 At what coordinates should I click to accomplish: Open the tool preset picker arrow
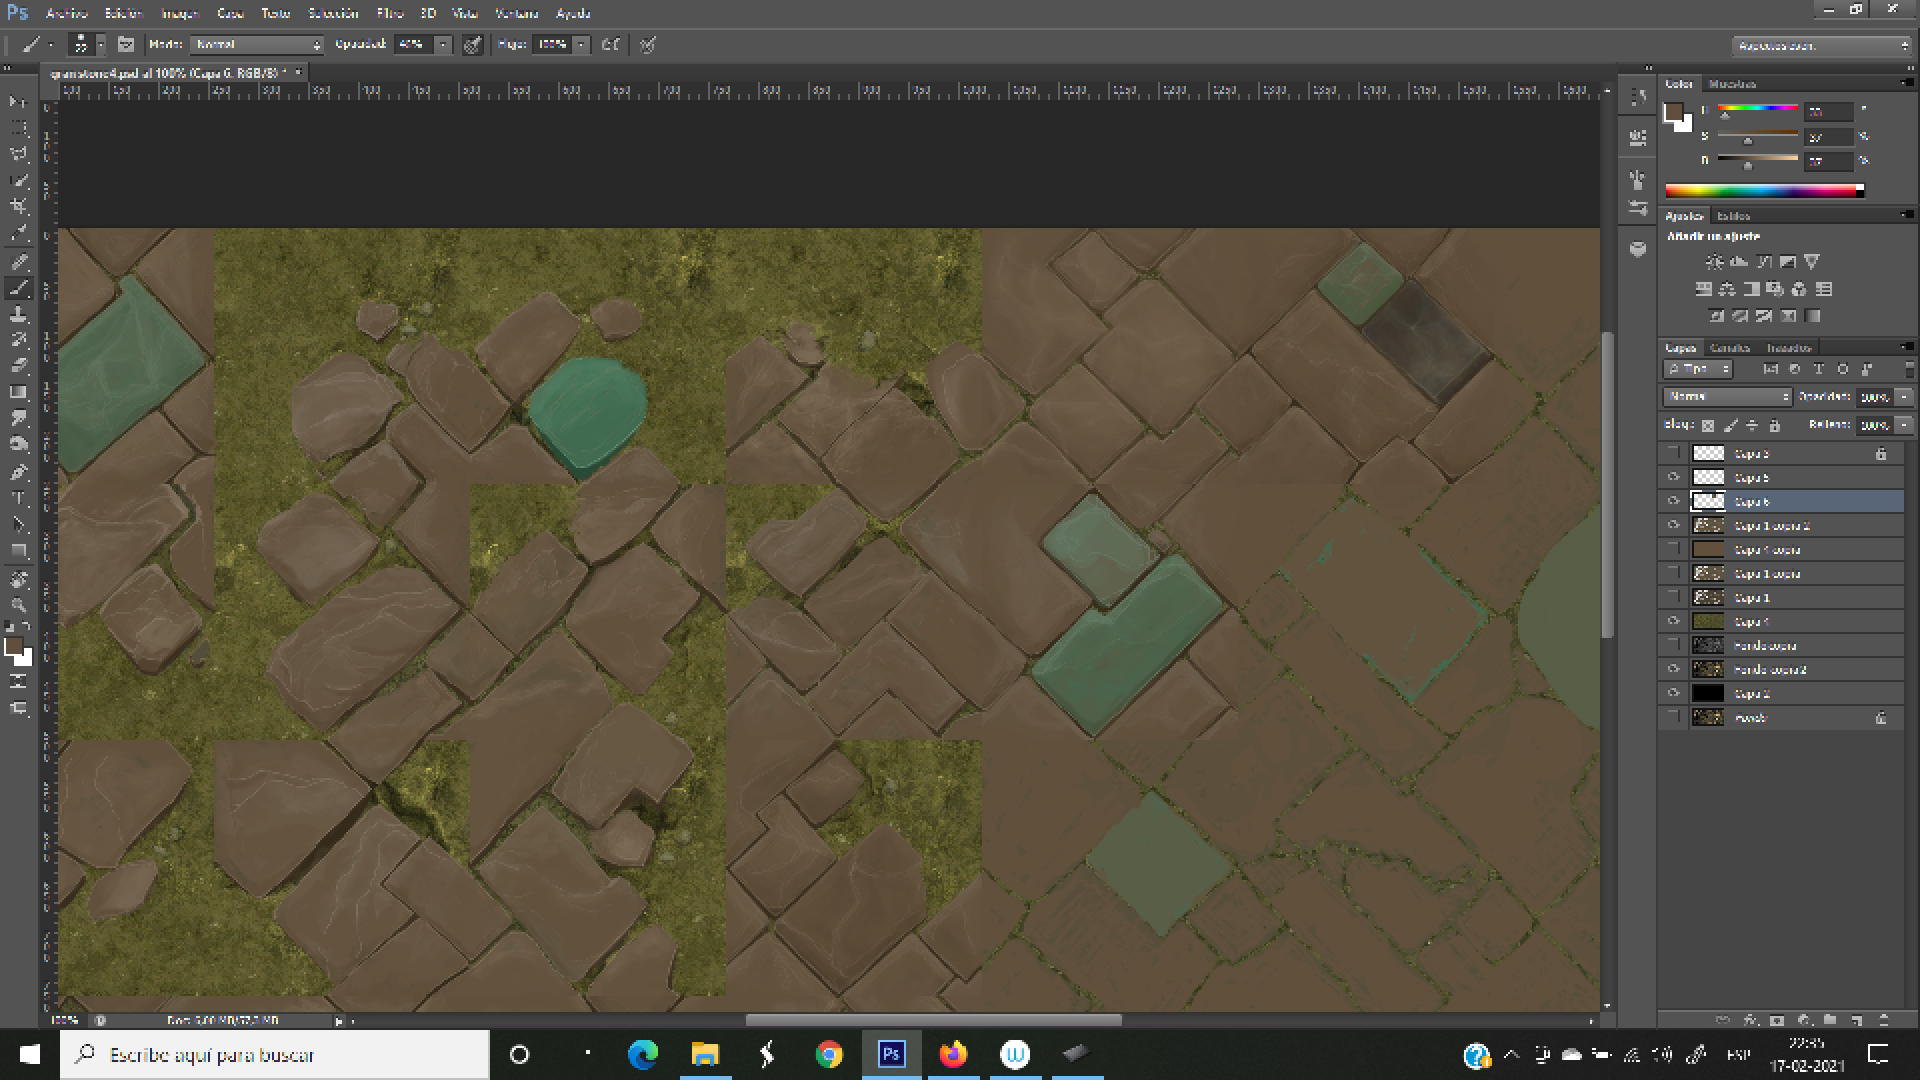[51, 45]
